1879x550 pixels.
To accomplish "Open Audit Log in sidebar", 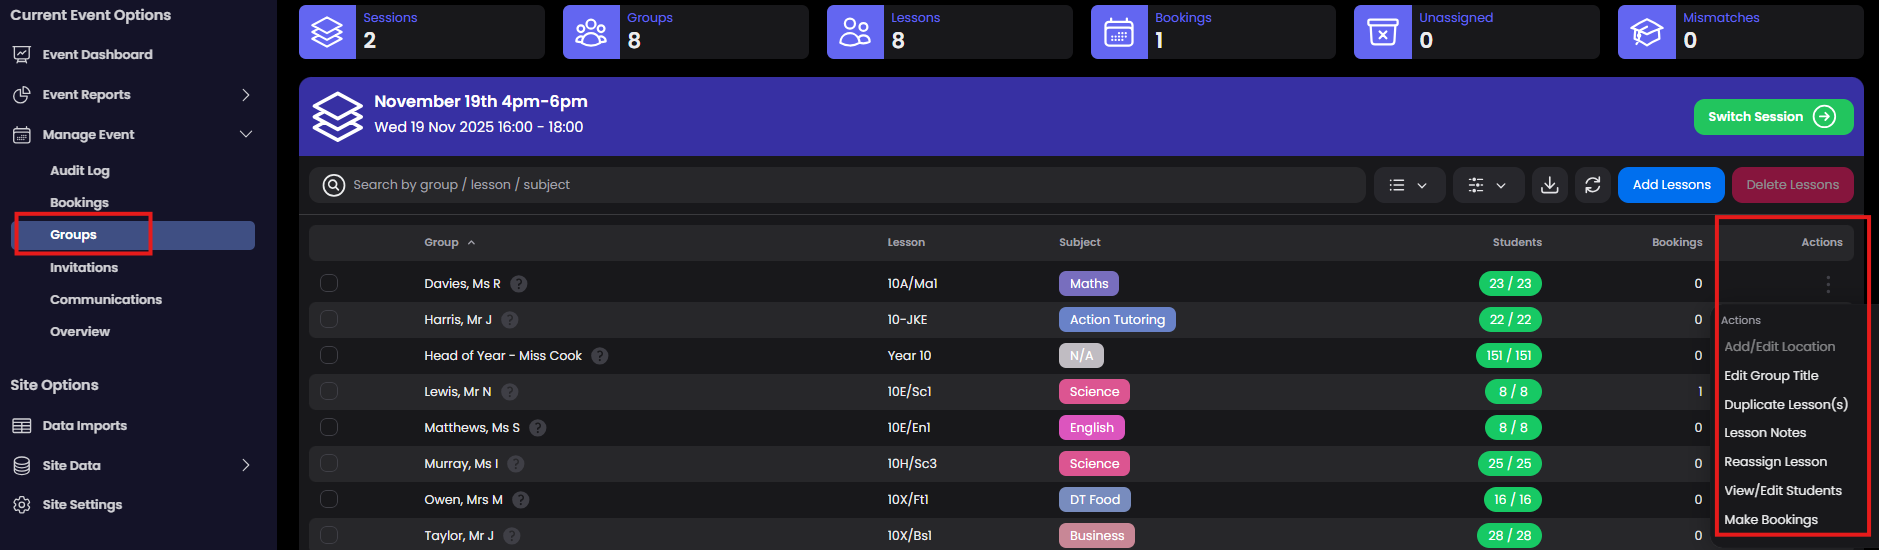I will tap(80, 171).
